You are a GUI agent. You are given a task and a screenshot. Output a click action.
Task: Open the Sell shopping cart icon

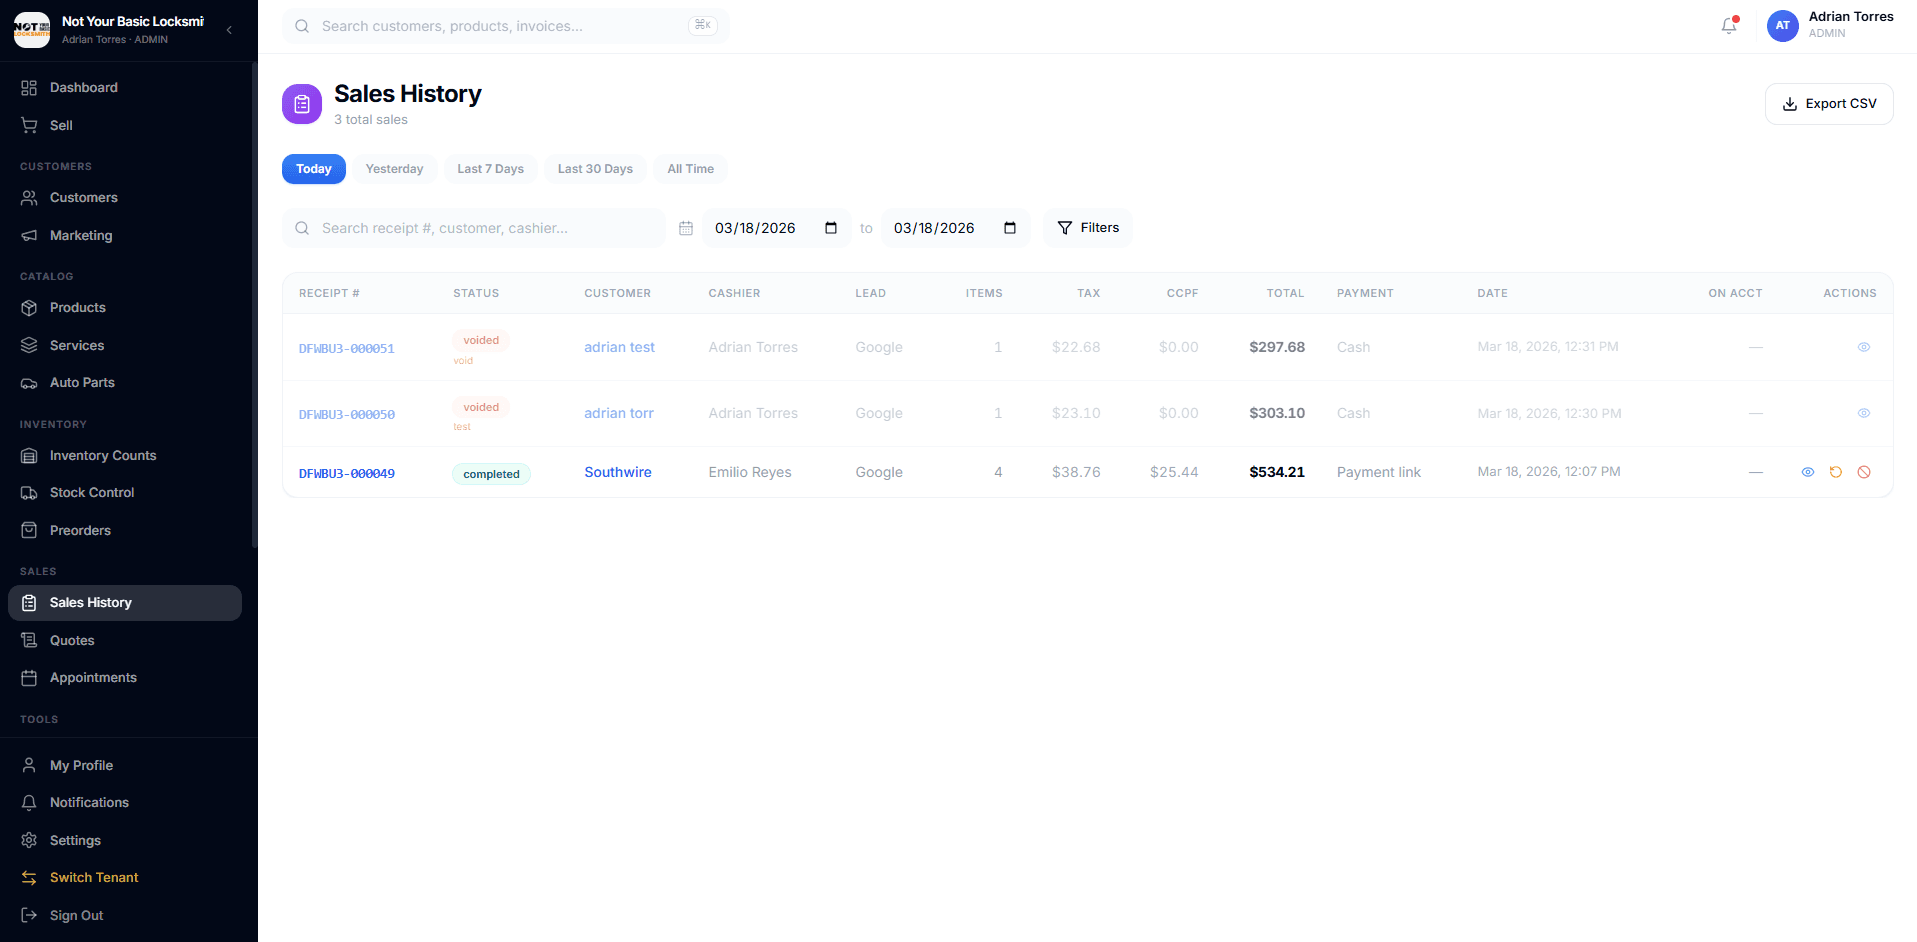[29, 125]
